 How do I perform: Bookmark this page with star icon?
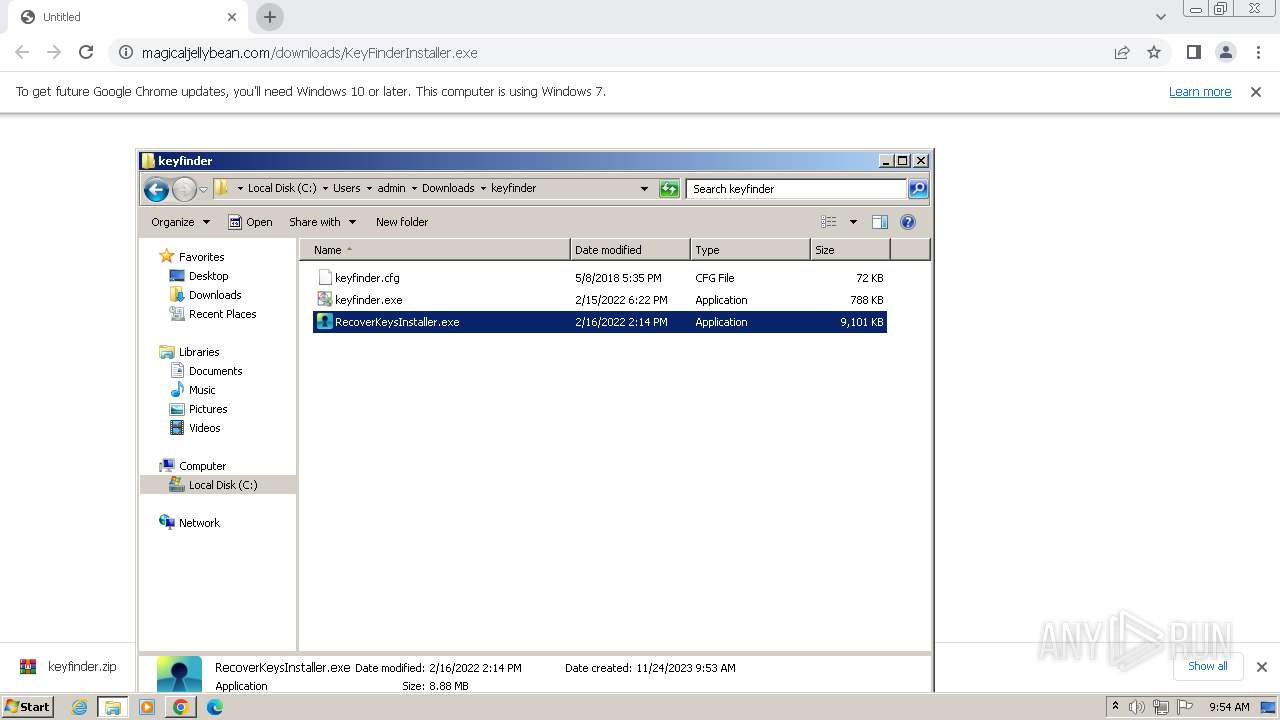pyautogui.click(x=1154, y=52)
